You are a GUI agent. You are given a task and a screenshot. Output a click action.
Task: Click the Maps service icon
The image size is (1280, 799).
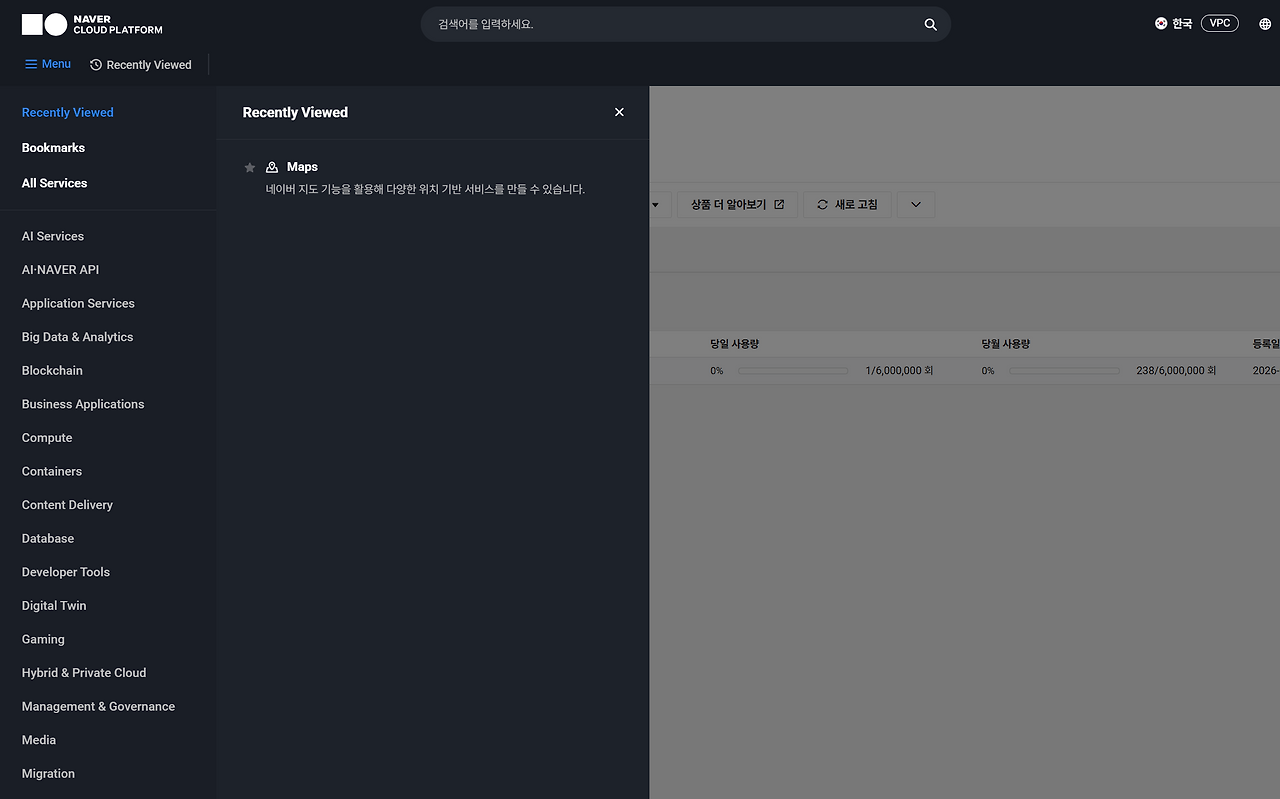[272, 167]
